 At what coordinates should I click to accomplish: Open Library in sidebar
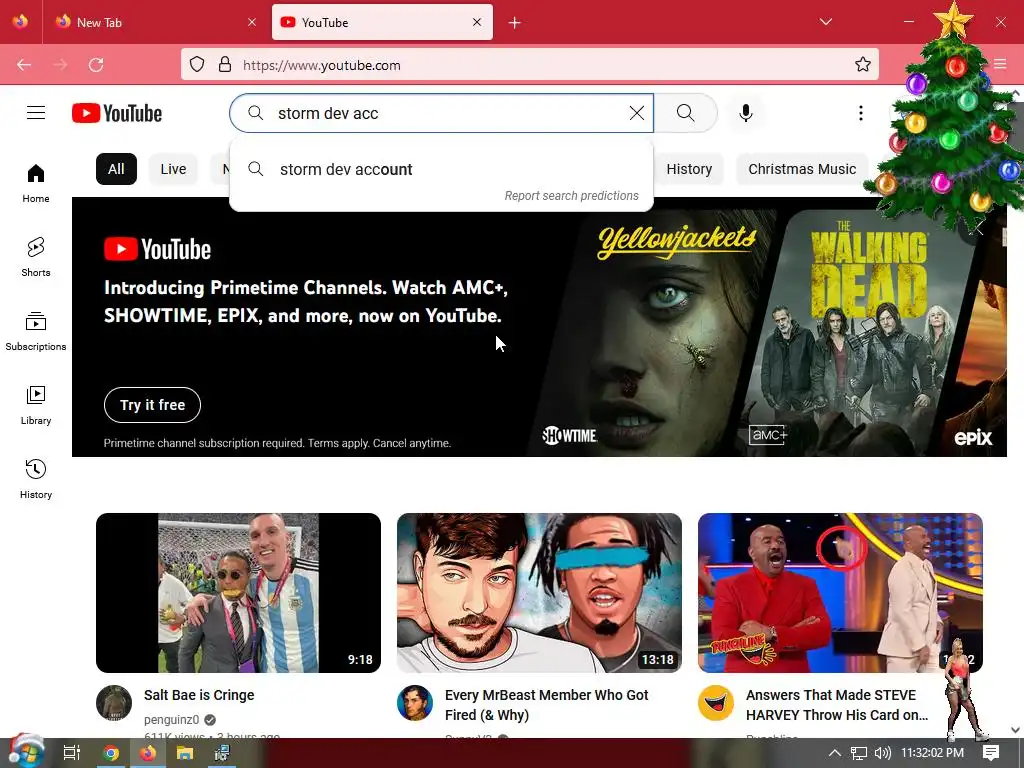pyautogui.click(x=36, y=406)
